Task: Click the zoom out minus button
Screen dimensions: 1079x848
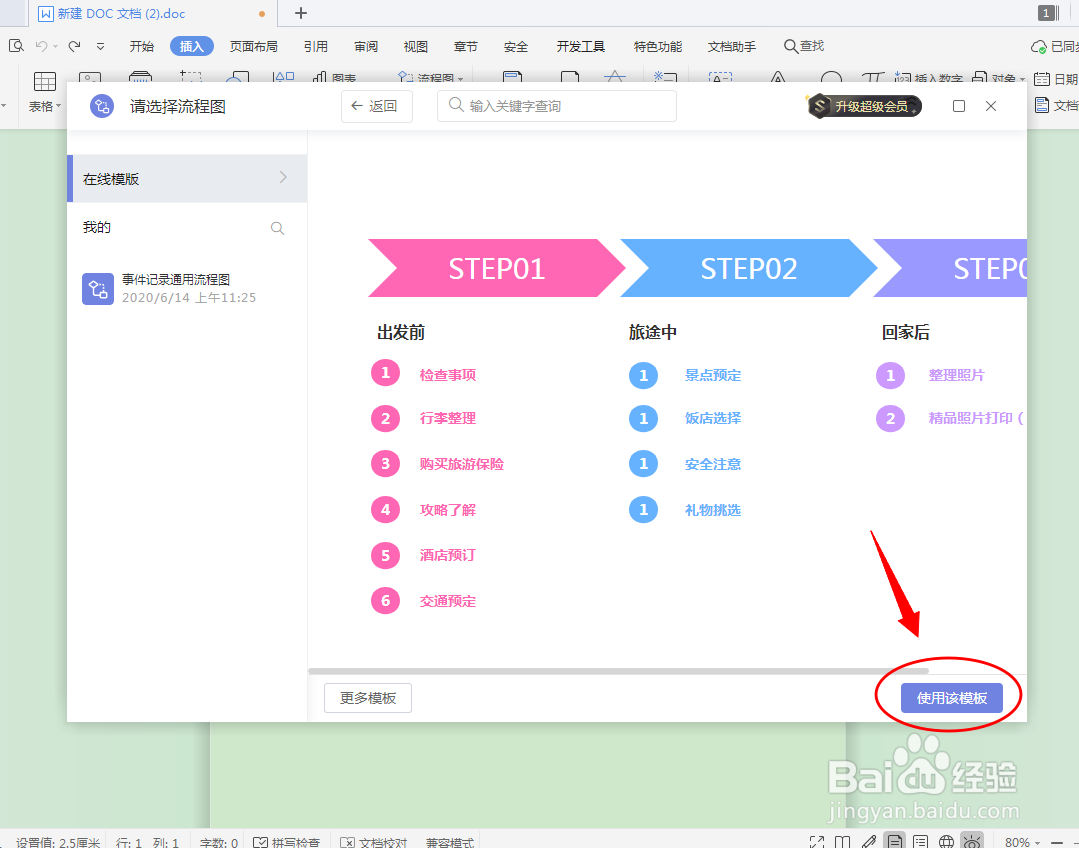Action: 1057,842
